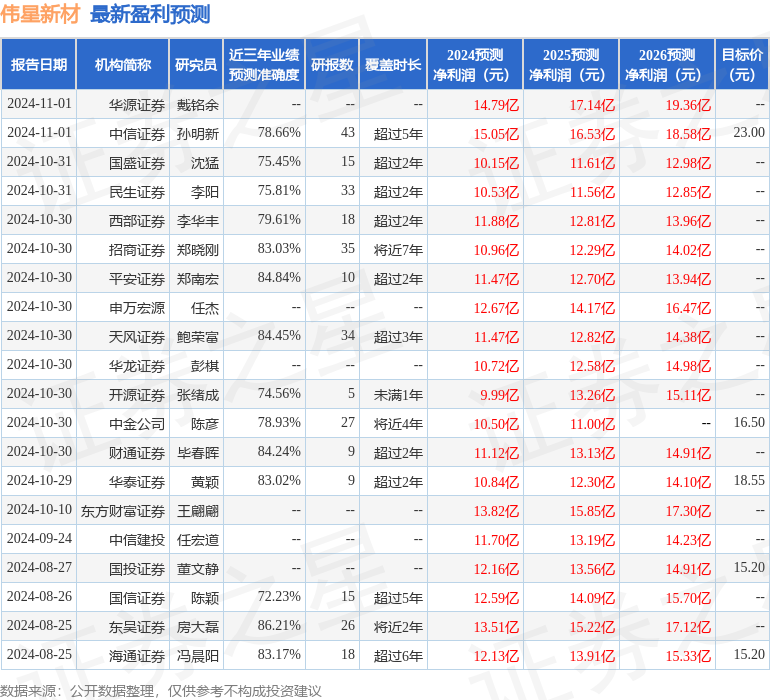770x700 pixels.
Task: Click the 16.50 target price value
Action: pos(749,422)
